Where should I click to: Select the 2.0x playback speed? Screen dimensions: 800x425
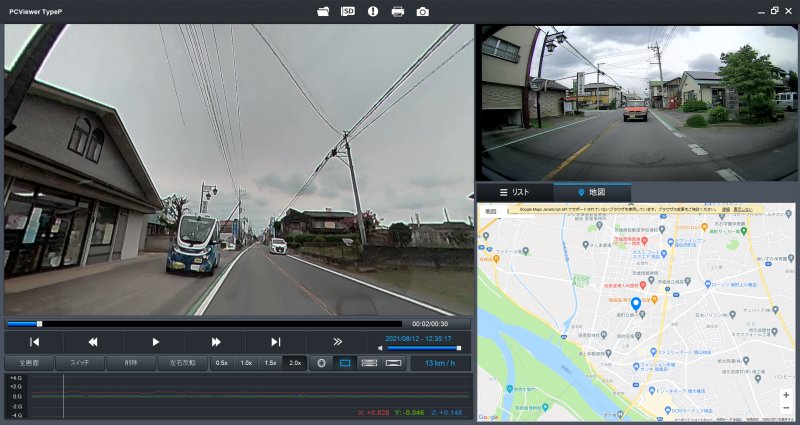pos(295,363)
